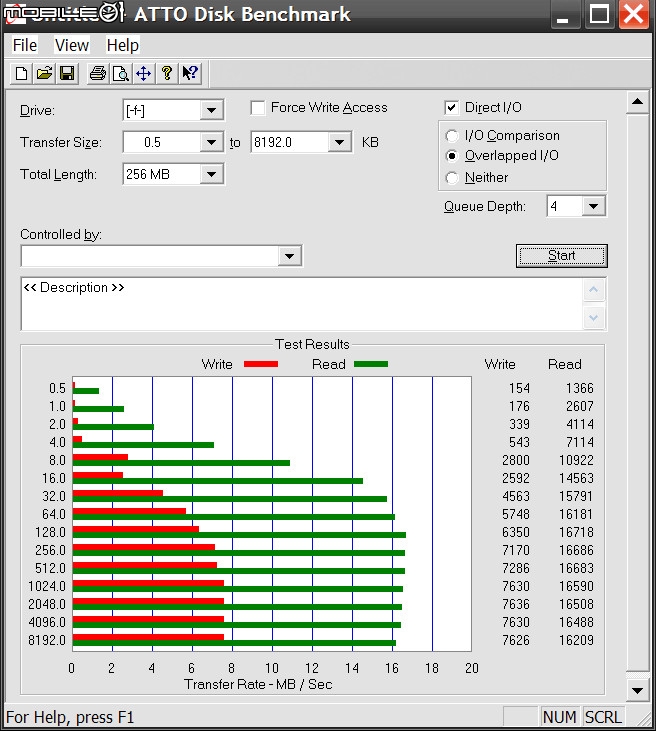Click the Start benchmark button
Viewport: 656px width, 731px height.
(x=561, y=256)
